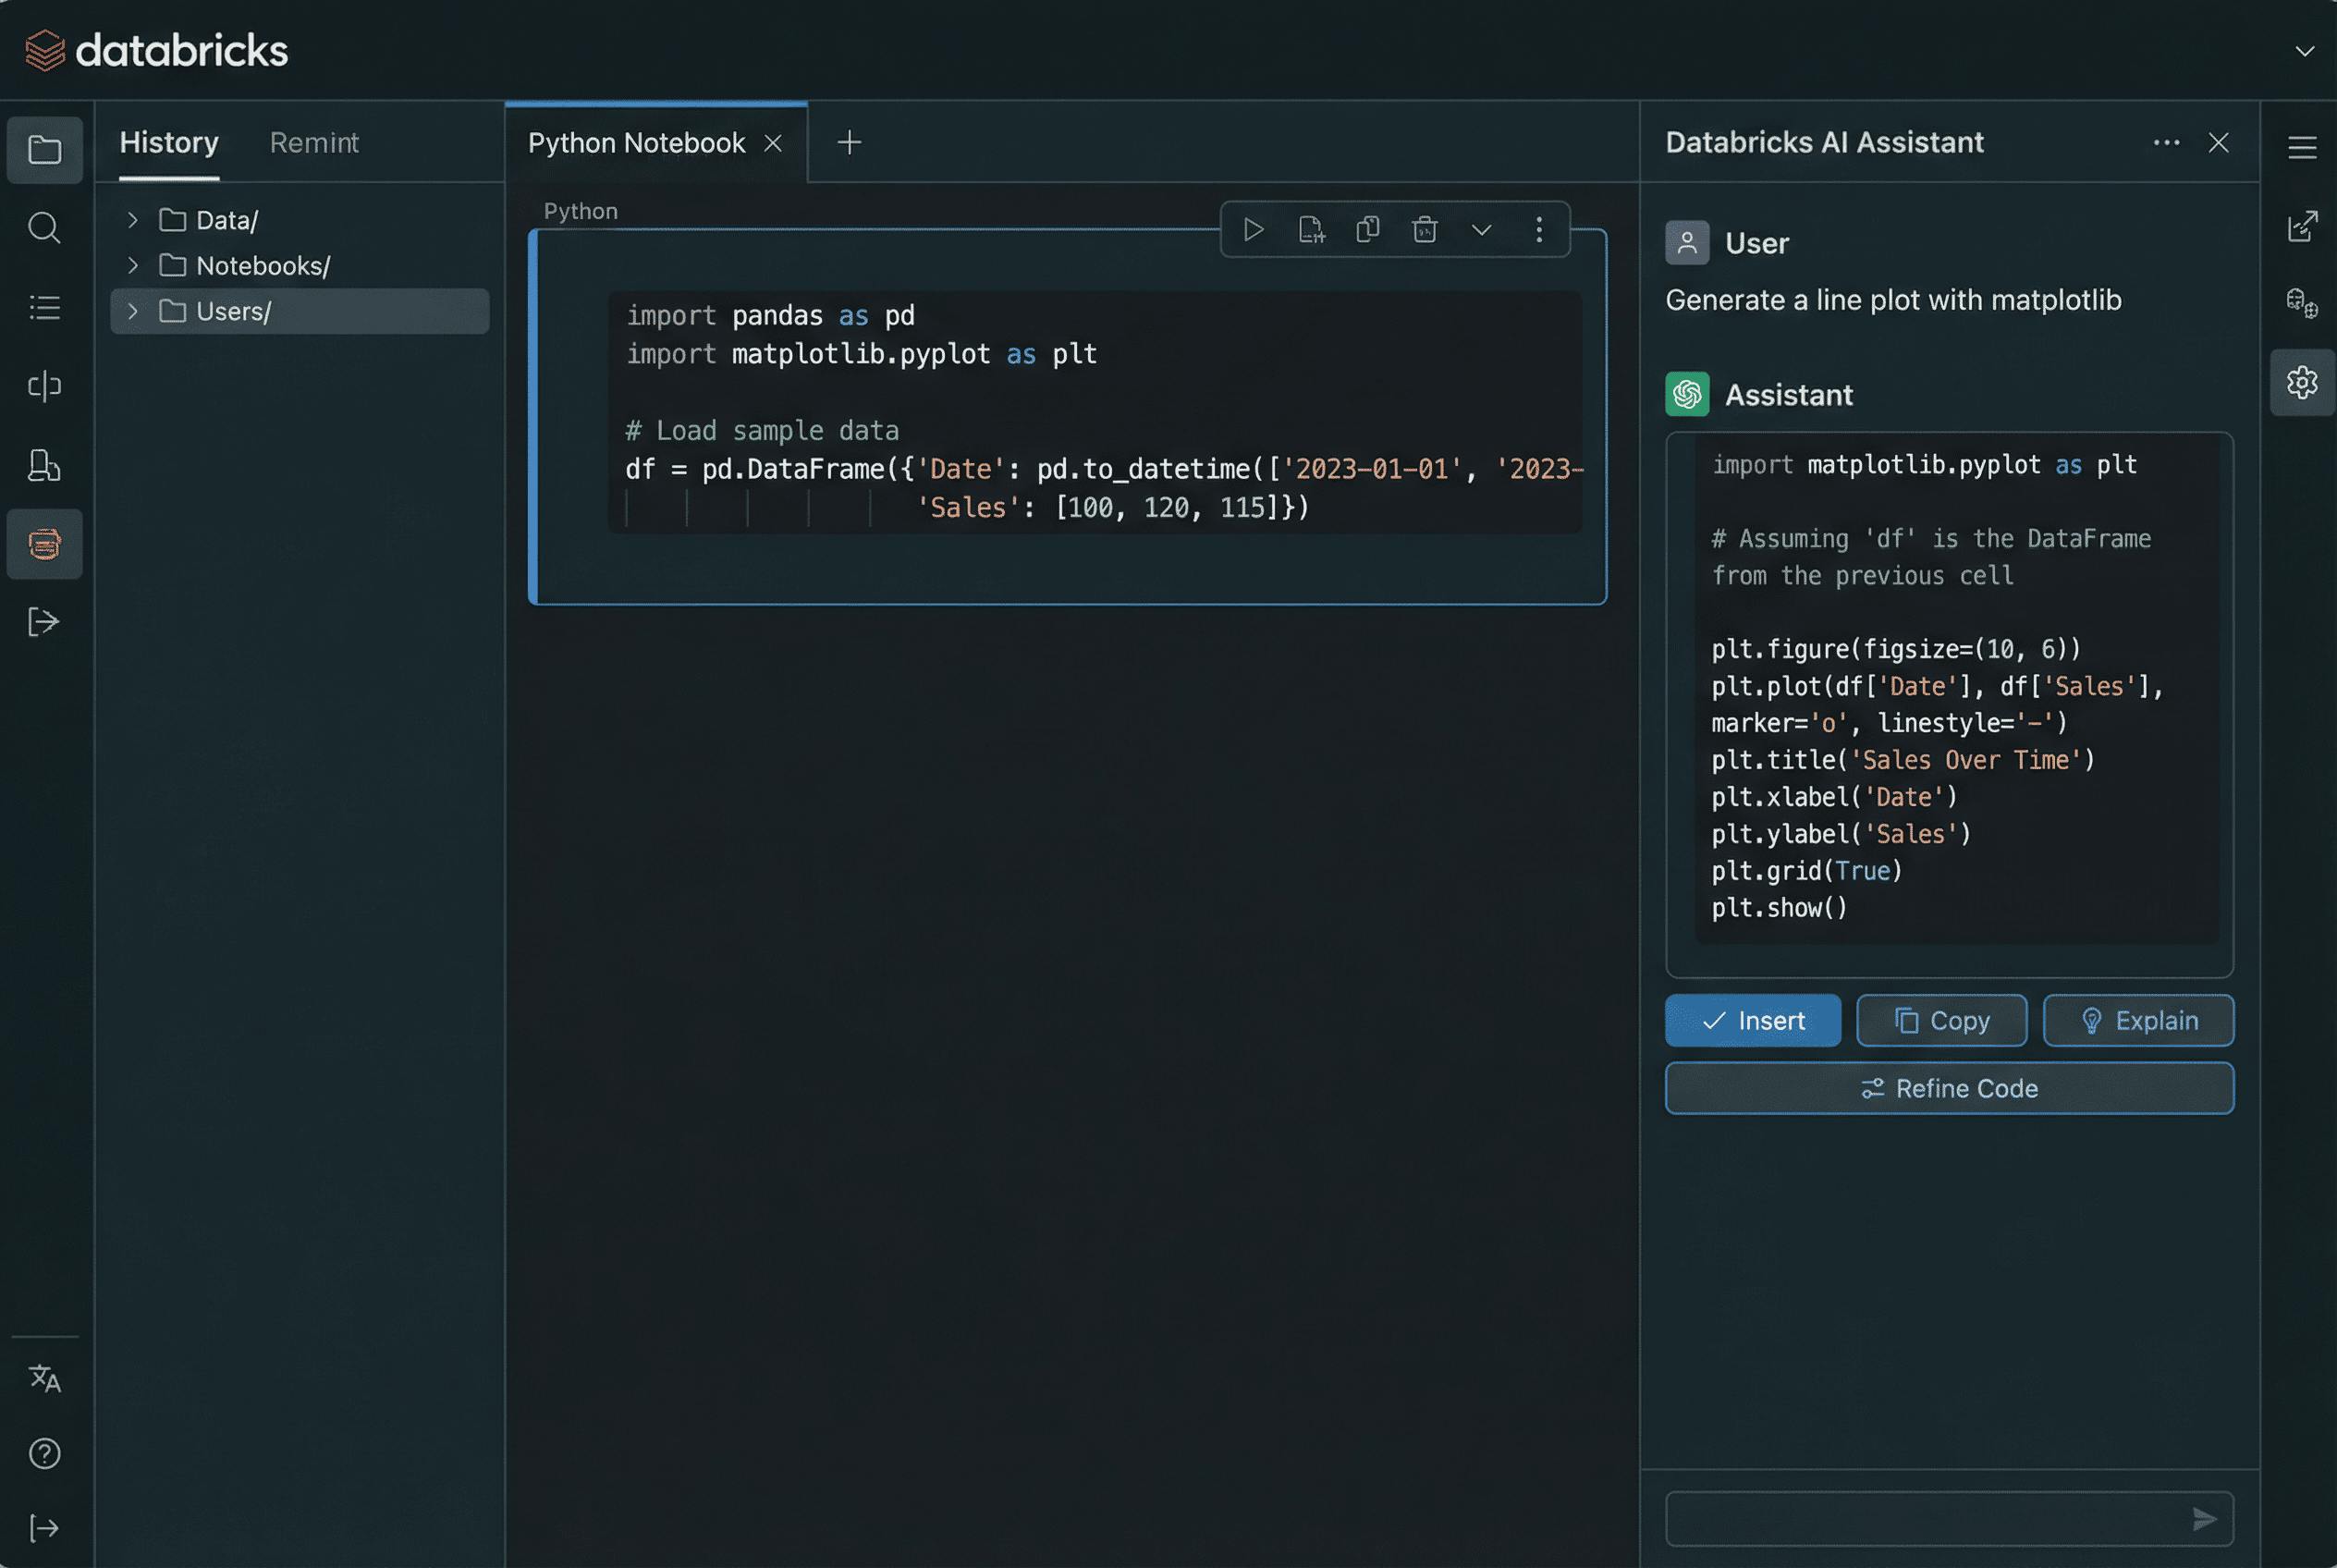The height and width of the screenshot is (1568, 2337).
Task: Select the Python Notebook tab
Action: 636,143
